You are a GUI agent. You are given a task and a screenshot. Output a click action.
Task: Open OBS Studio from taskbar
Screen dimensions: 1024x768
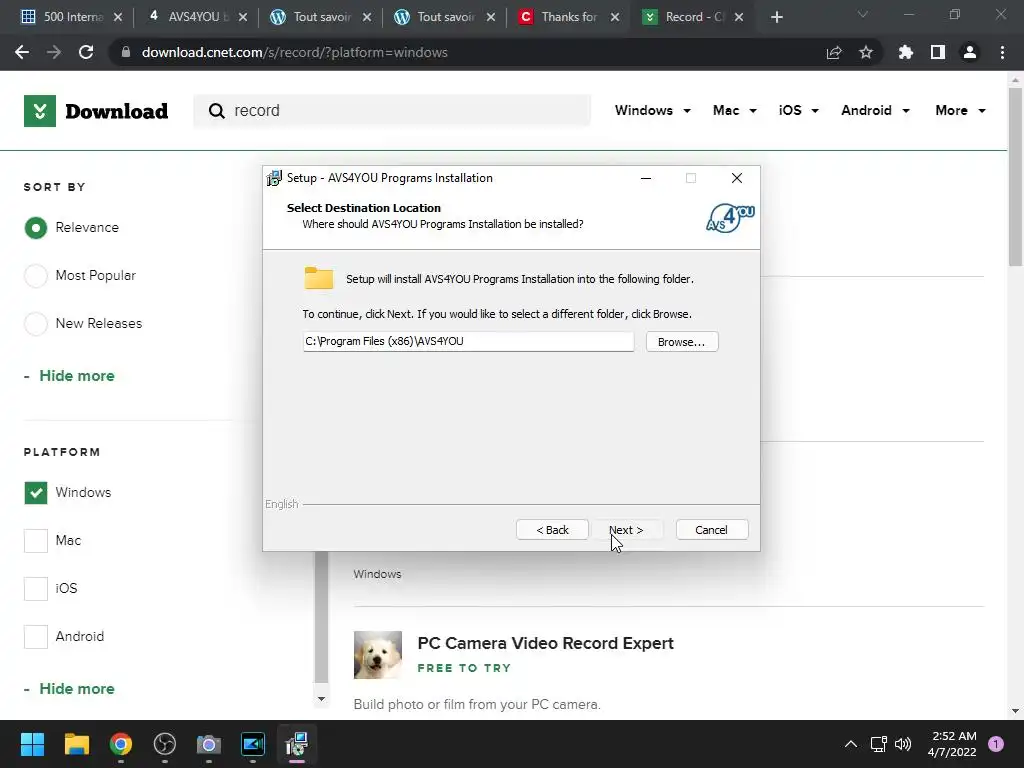[165, 744]
